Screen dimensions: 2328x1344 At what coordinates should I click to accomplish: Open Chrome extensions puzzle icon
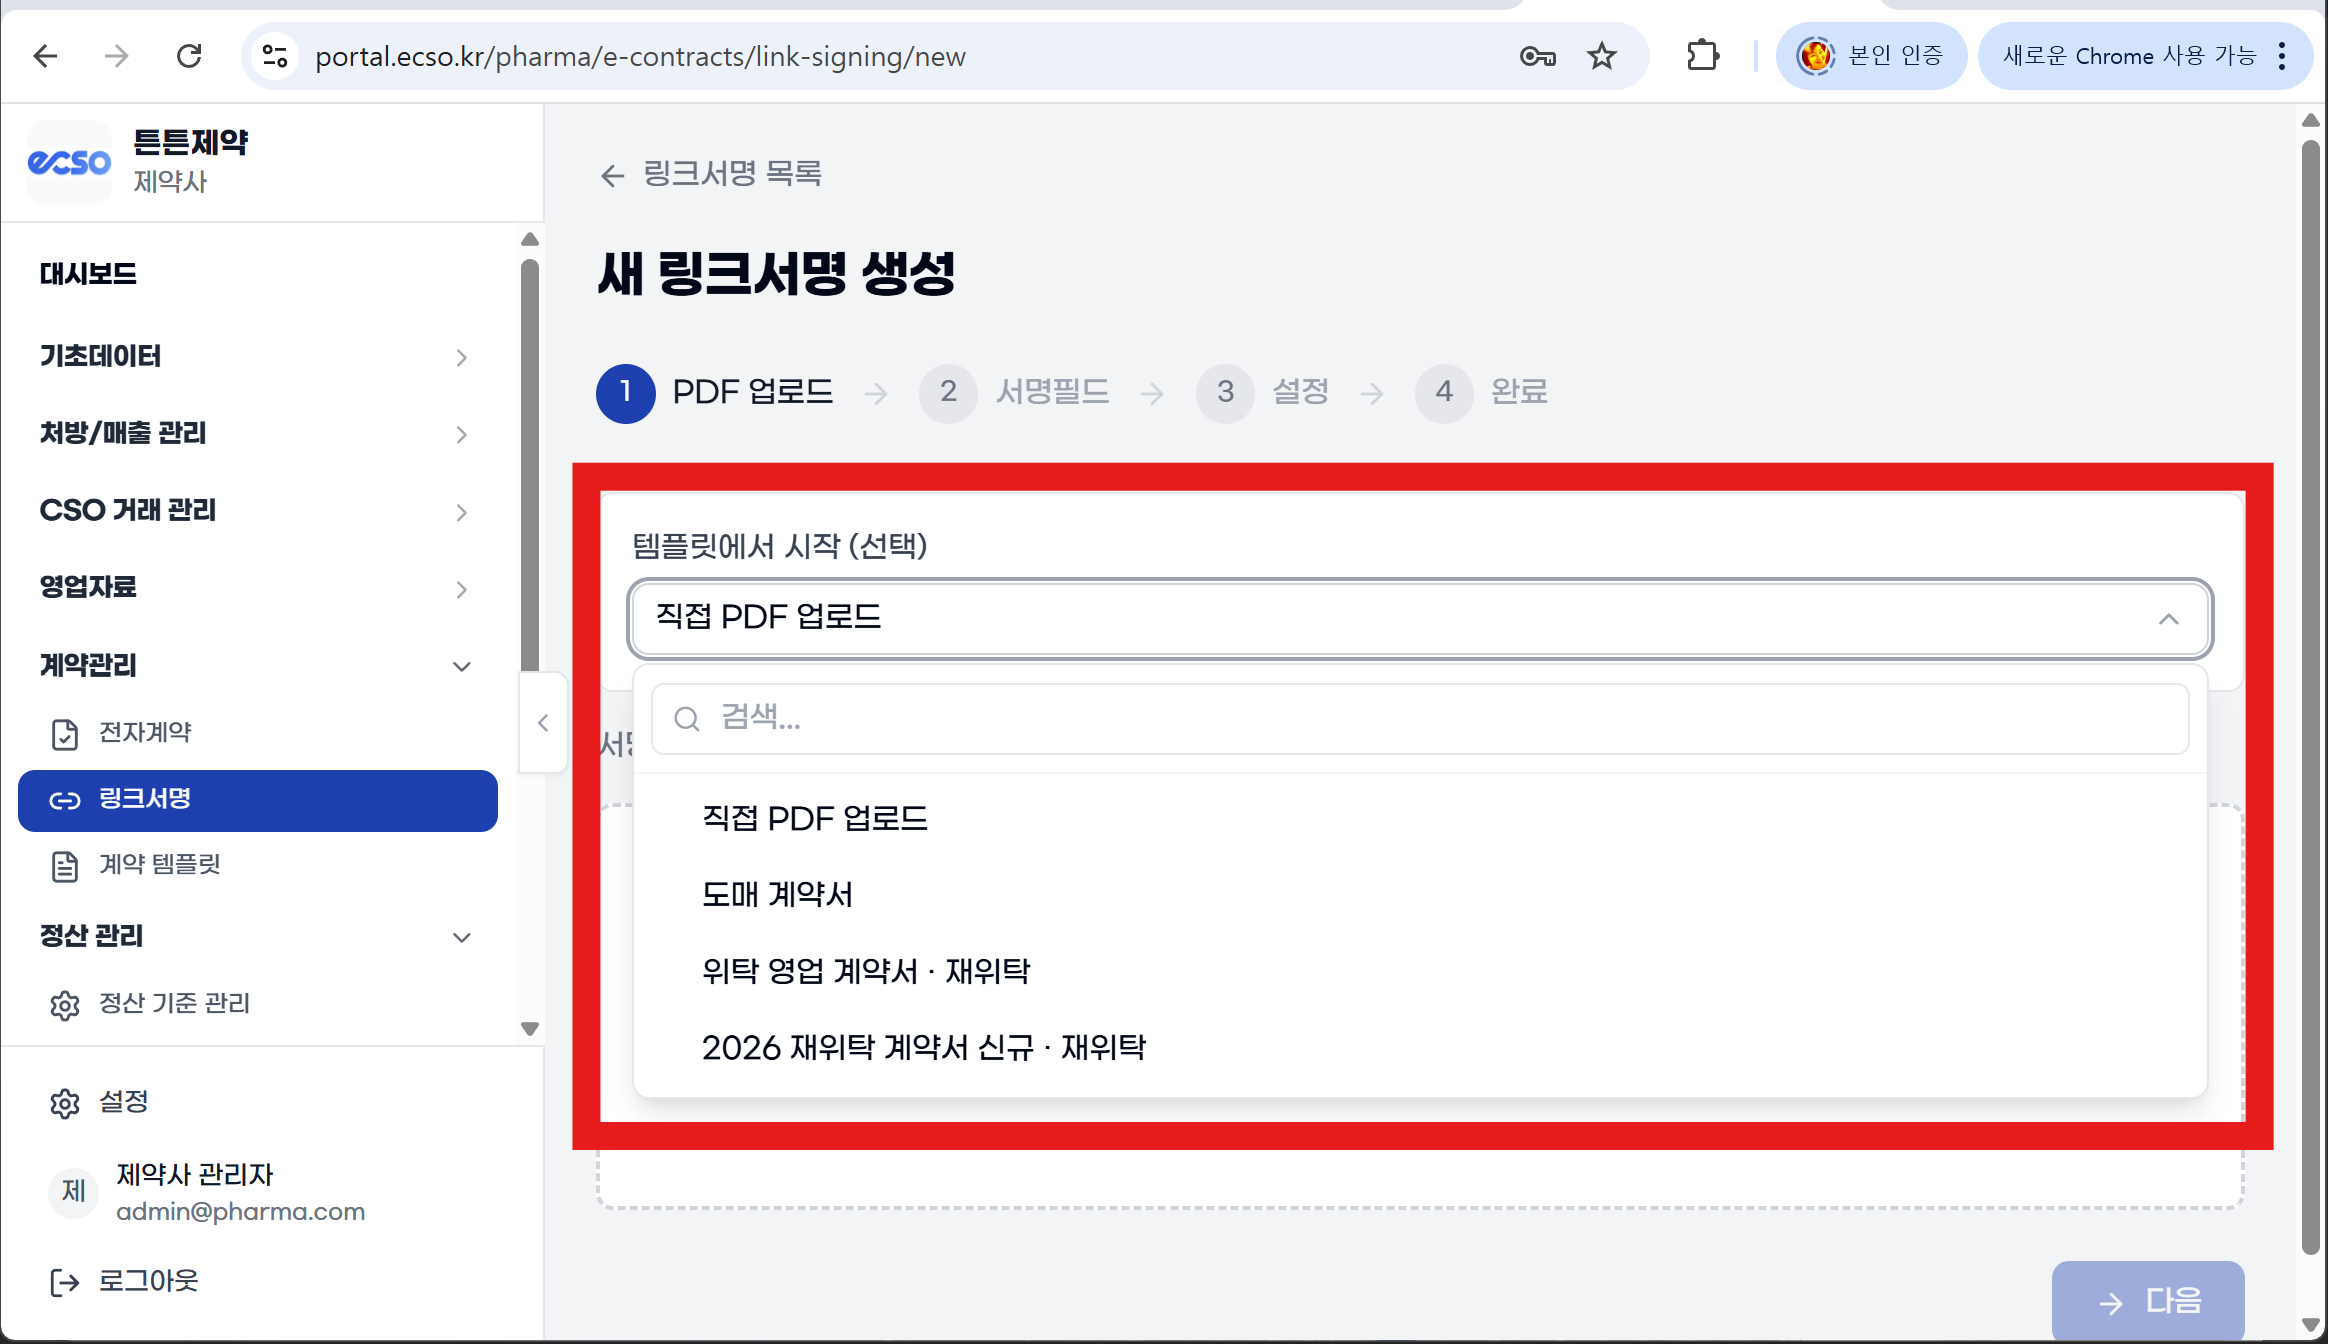(x=1703, y=56)
